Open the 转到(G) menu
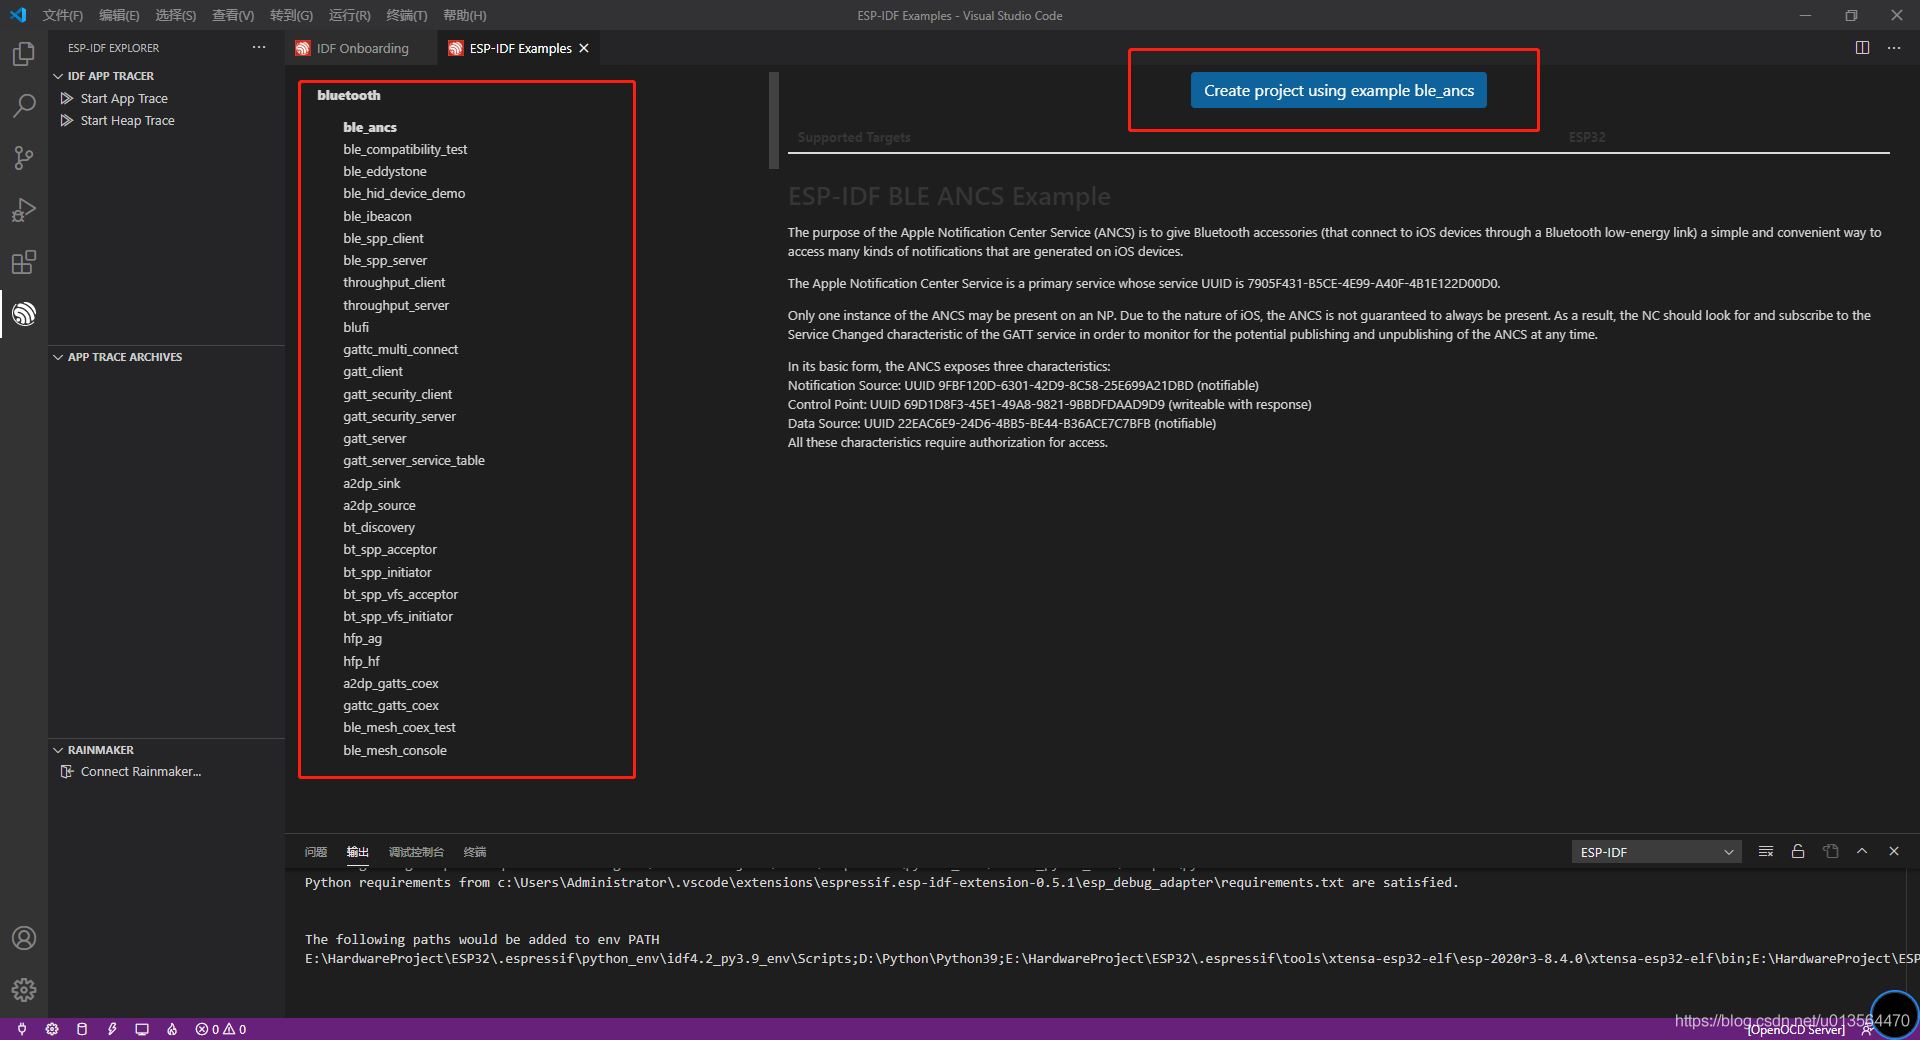1920x1040 pixels. [291, 15]
